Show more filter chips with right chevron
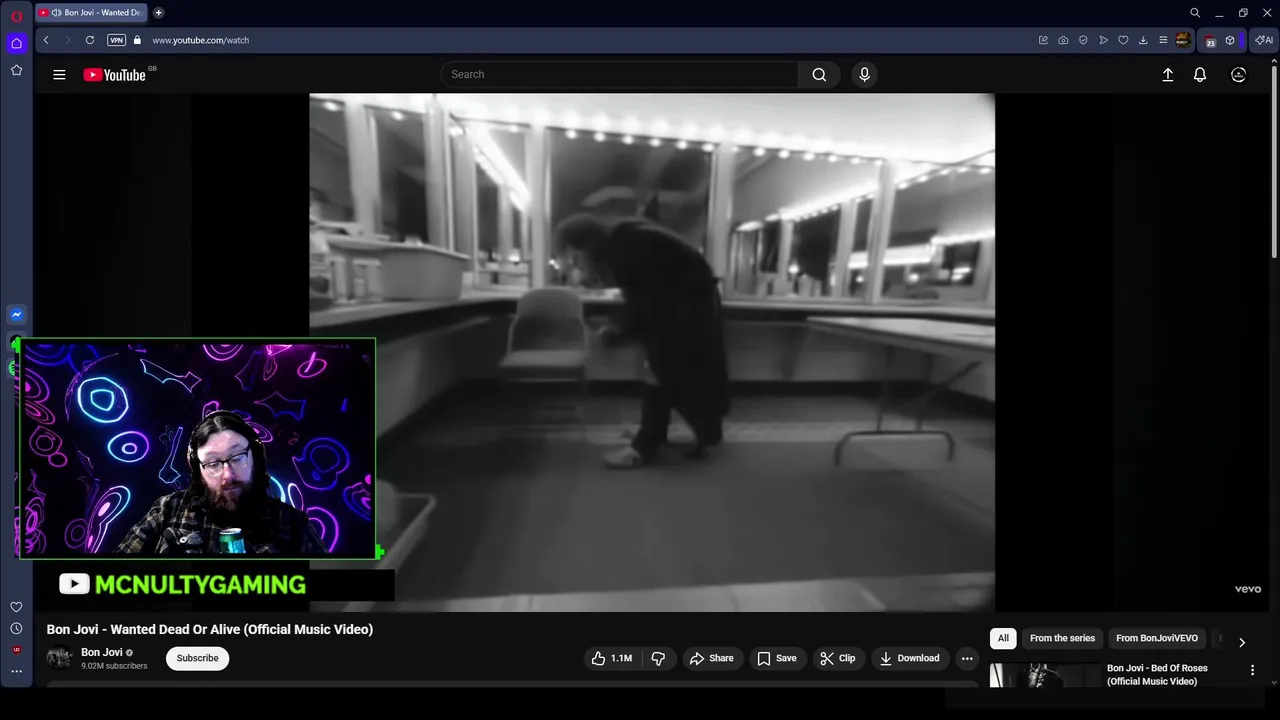The width and height of the screenshot is (1280, 720). point(1242,642)
